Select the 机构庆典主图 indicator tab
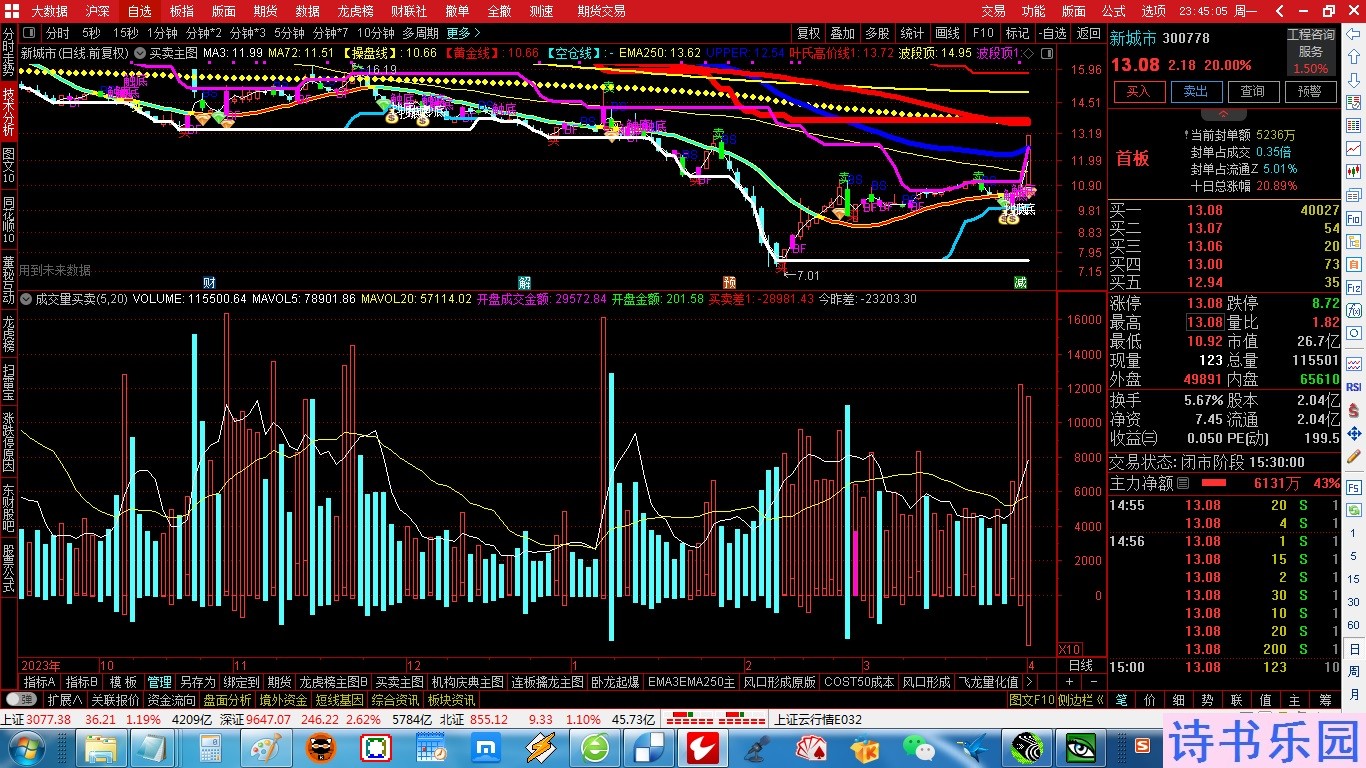Image resolution: width=1366 pixels, height=768 pixels. pyautogui.click(x=468, y=682)
